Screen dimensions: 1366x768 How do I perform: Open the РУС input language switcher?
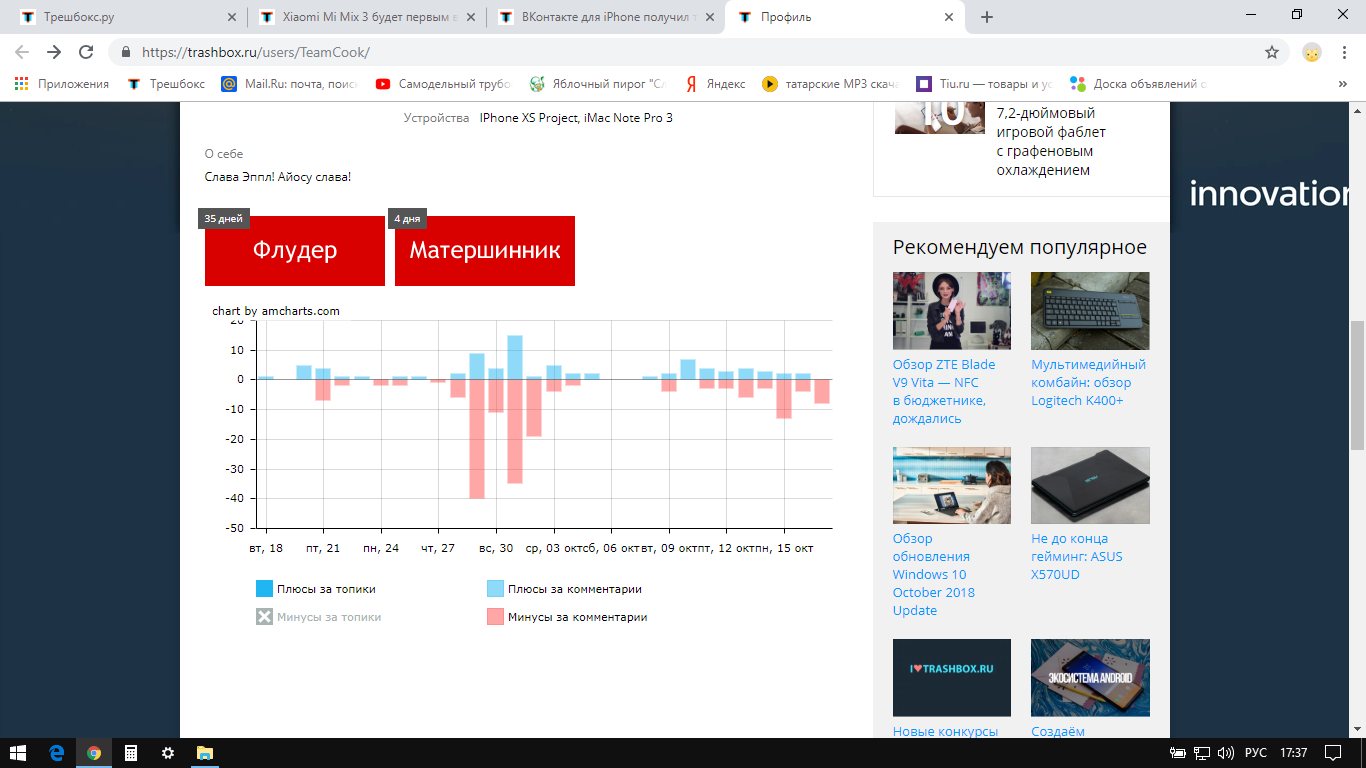pyautogui.click(x=1255, y=753)
